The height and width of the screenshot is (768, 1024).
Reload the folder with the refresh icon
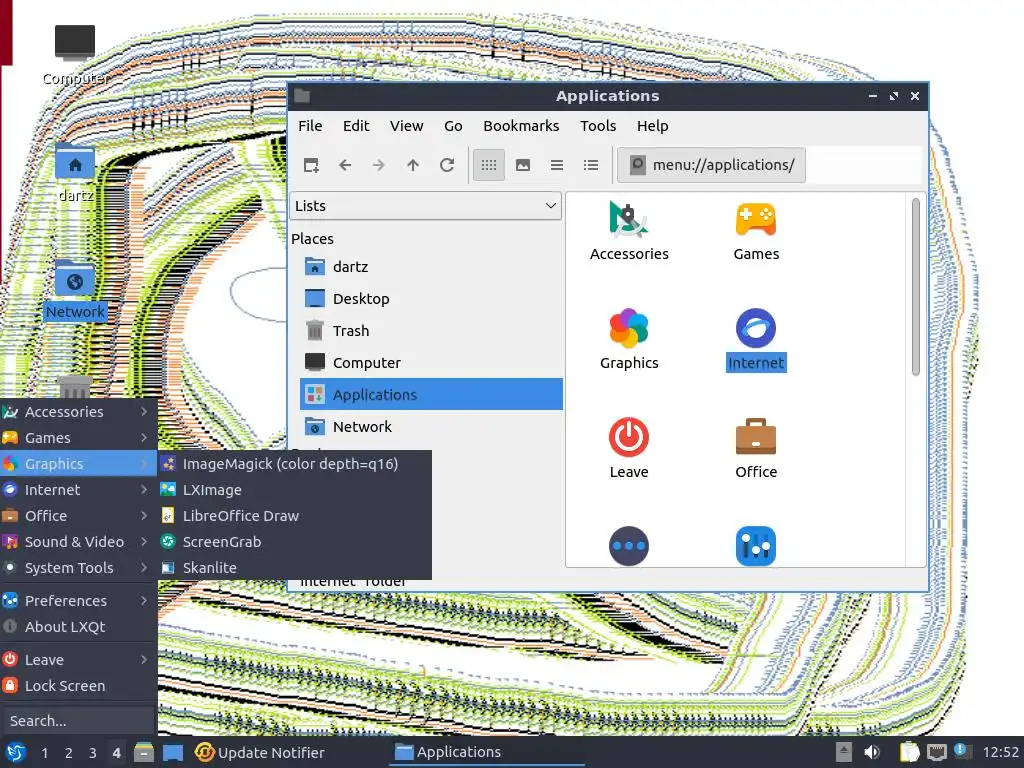[447, 165]
